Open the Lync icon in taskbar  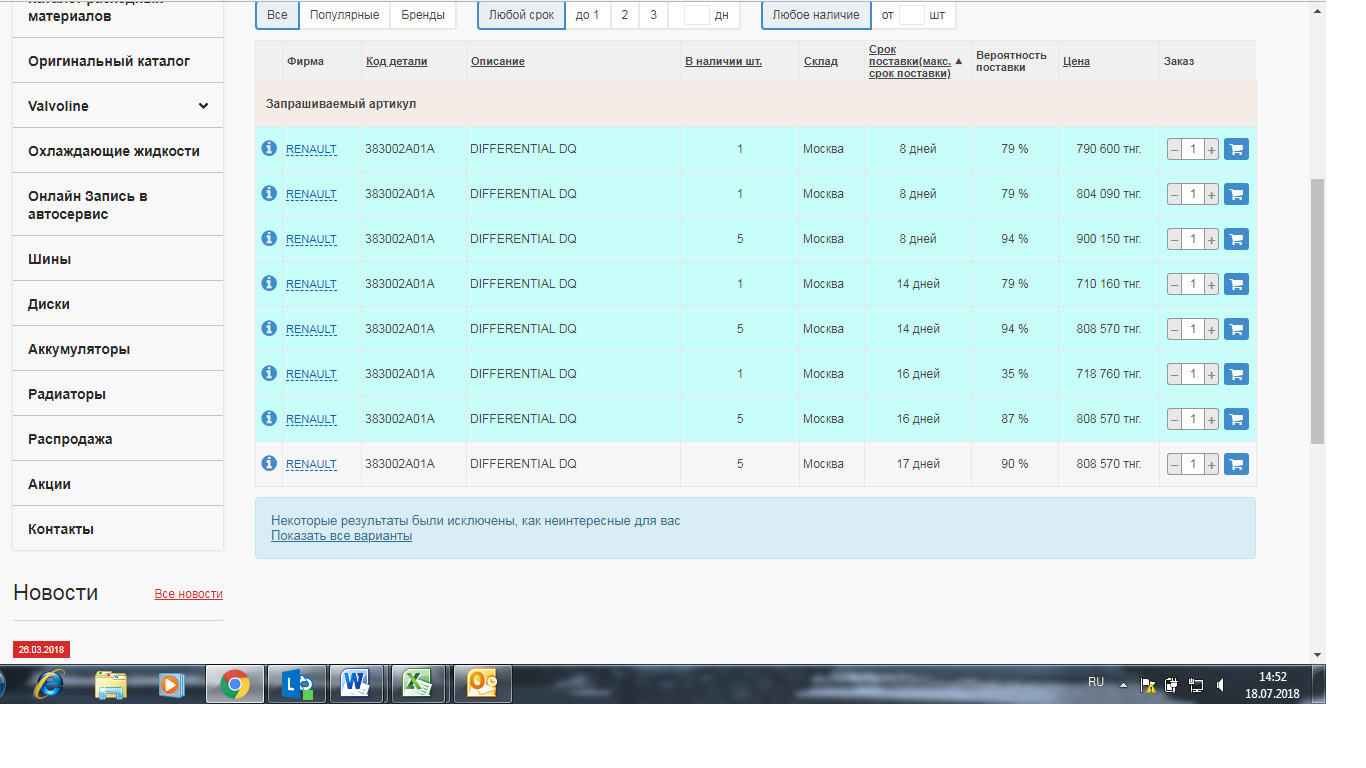coord(297,684)
